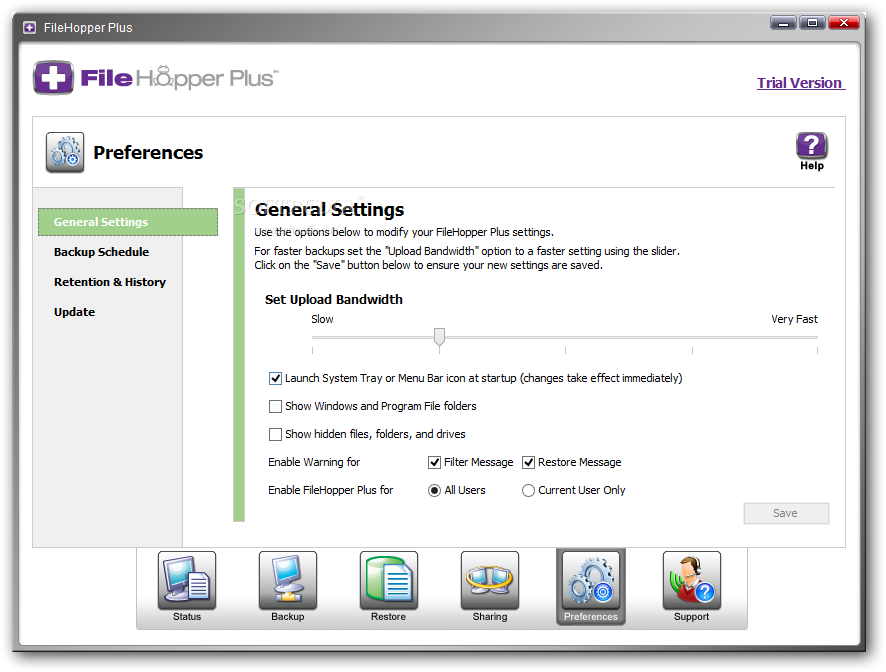Enable Show hidden files, folders, and drives
The height and width of the screenshot is (672, 886).
[x=275, y=435]
